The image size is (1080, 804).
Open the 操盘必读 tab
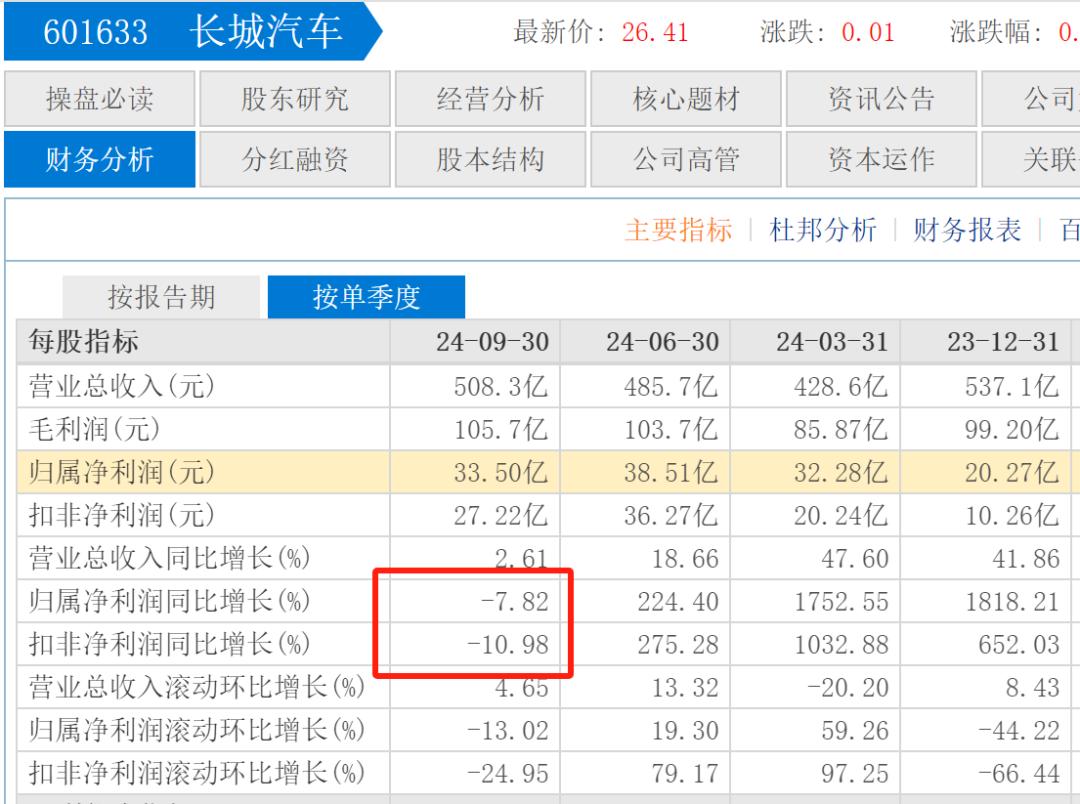[99, 99]
